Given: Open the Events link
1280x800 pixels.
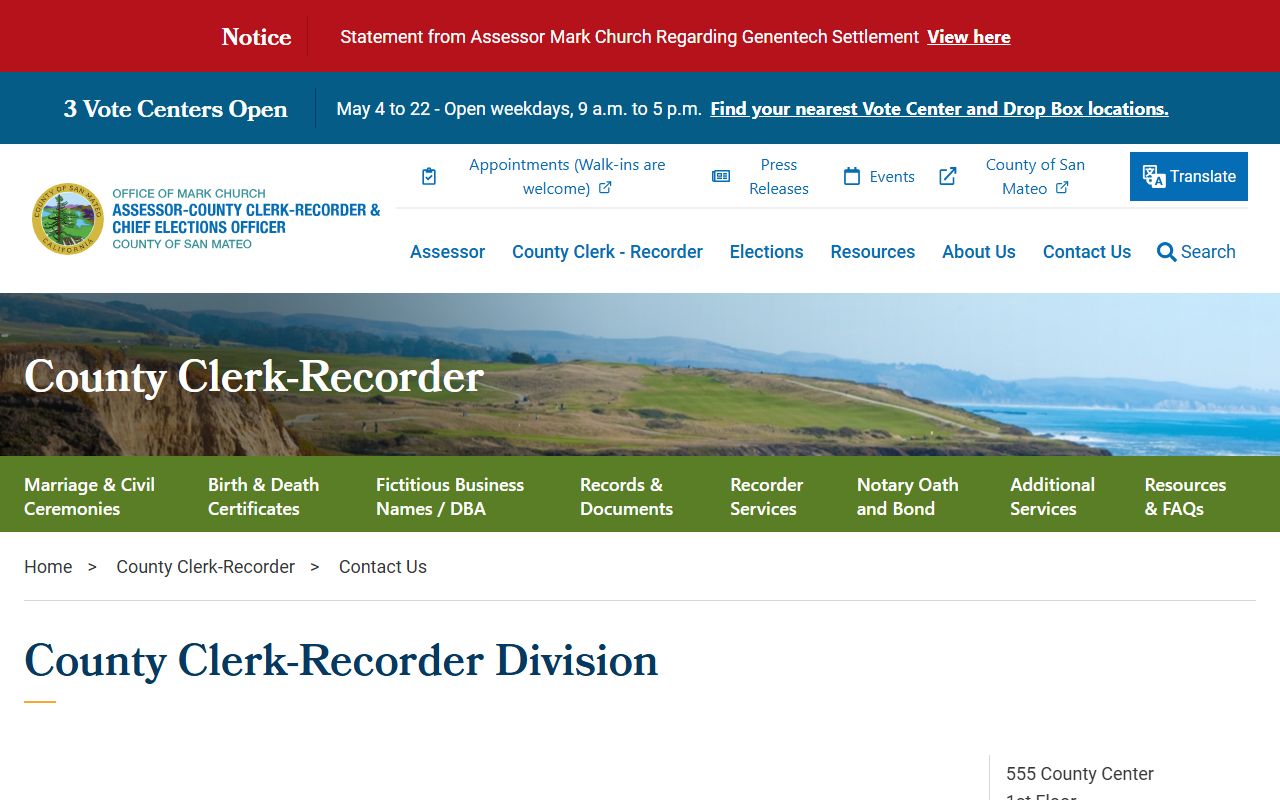Looking at the screenshot, I should click(892, 176).
